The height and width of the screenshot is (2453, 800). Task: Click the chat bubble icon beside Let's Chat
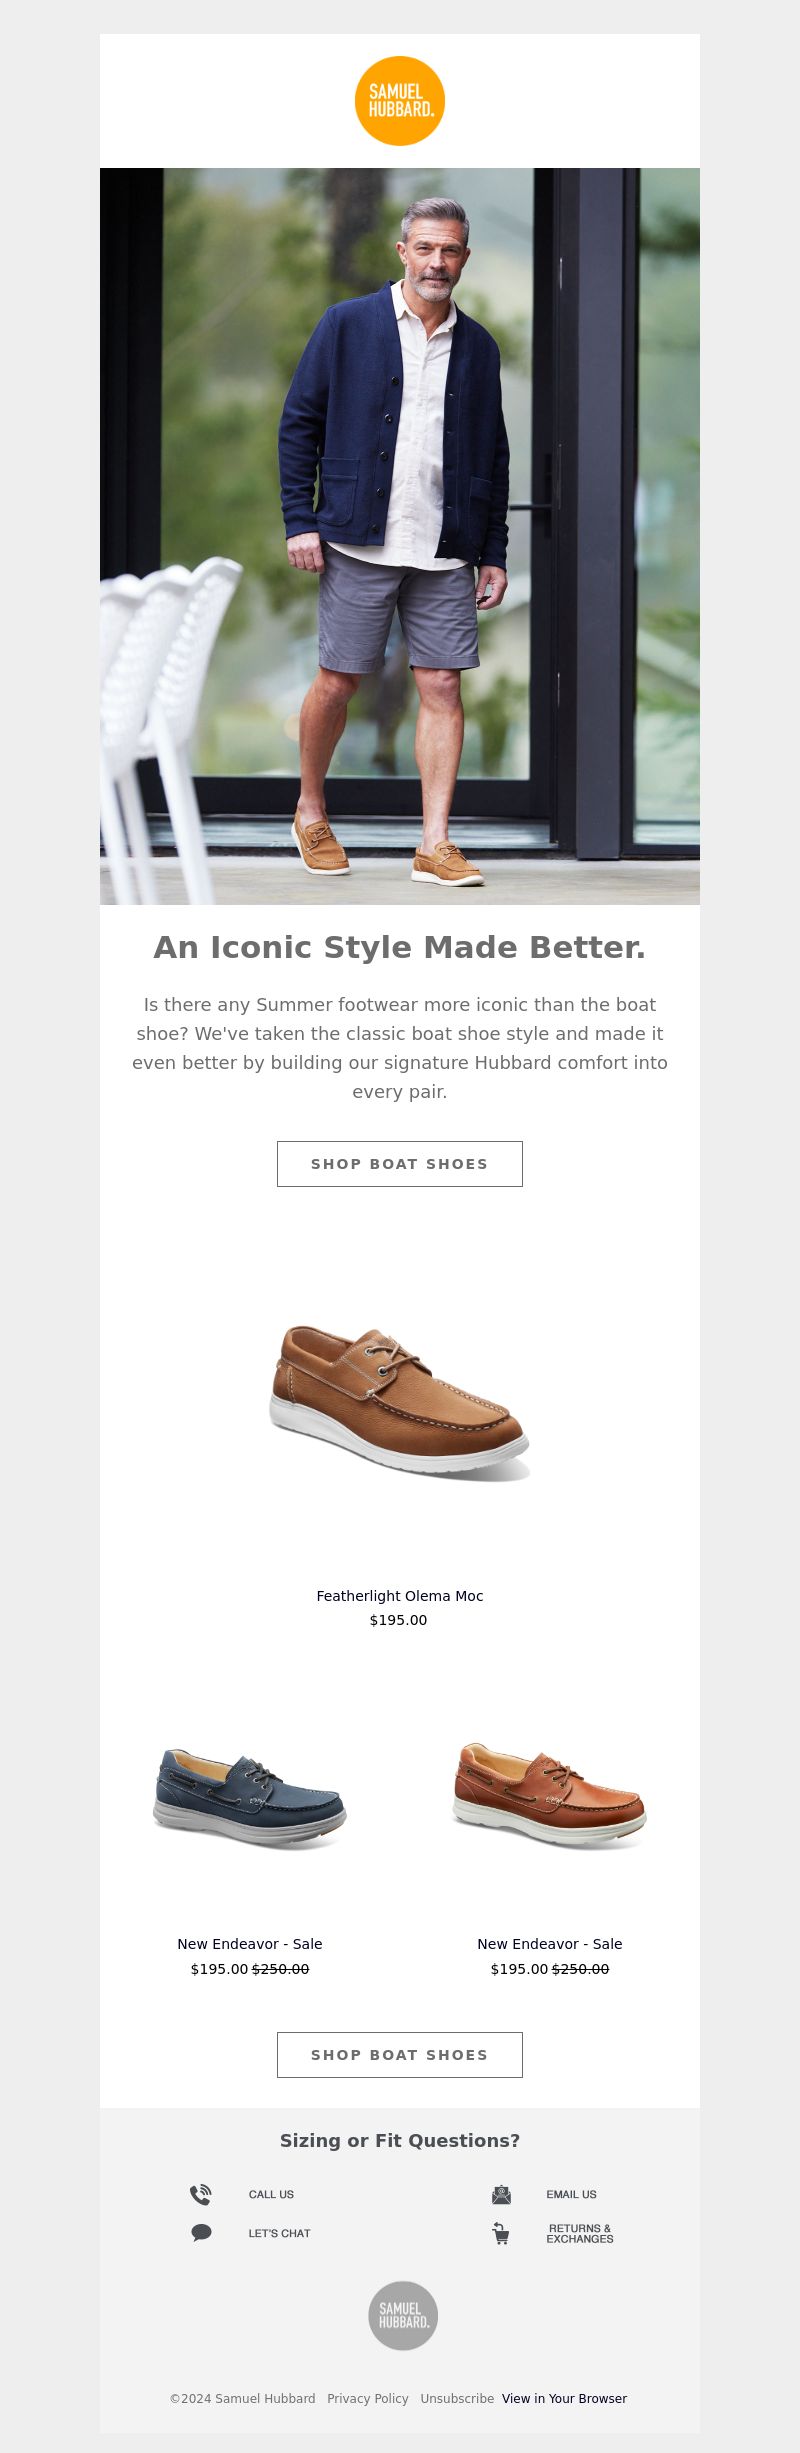pos(201,2232)
